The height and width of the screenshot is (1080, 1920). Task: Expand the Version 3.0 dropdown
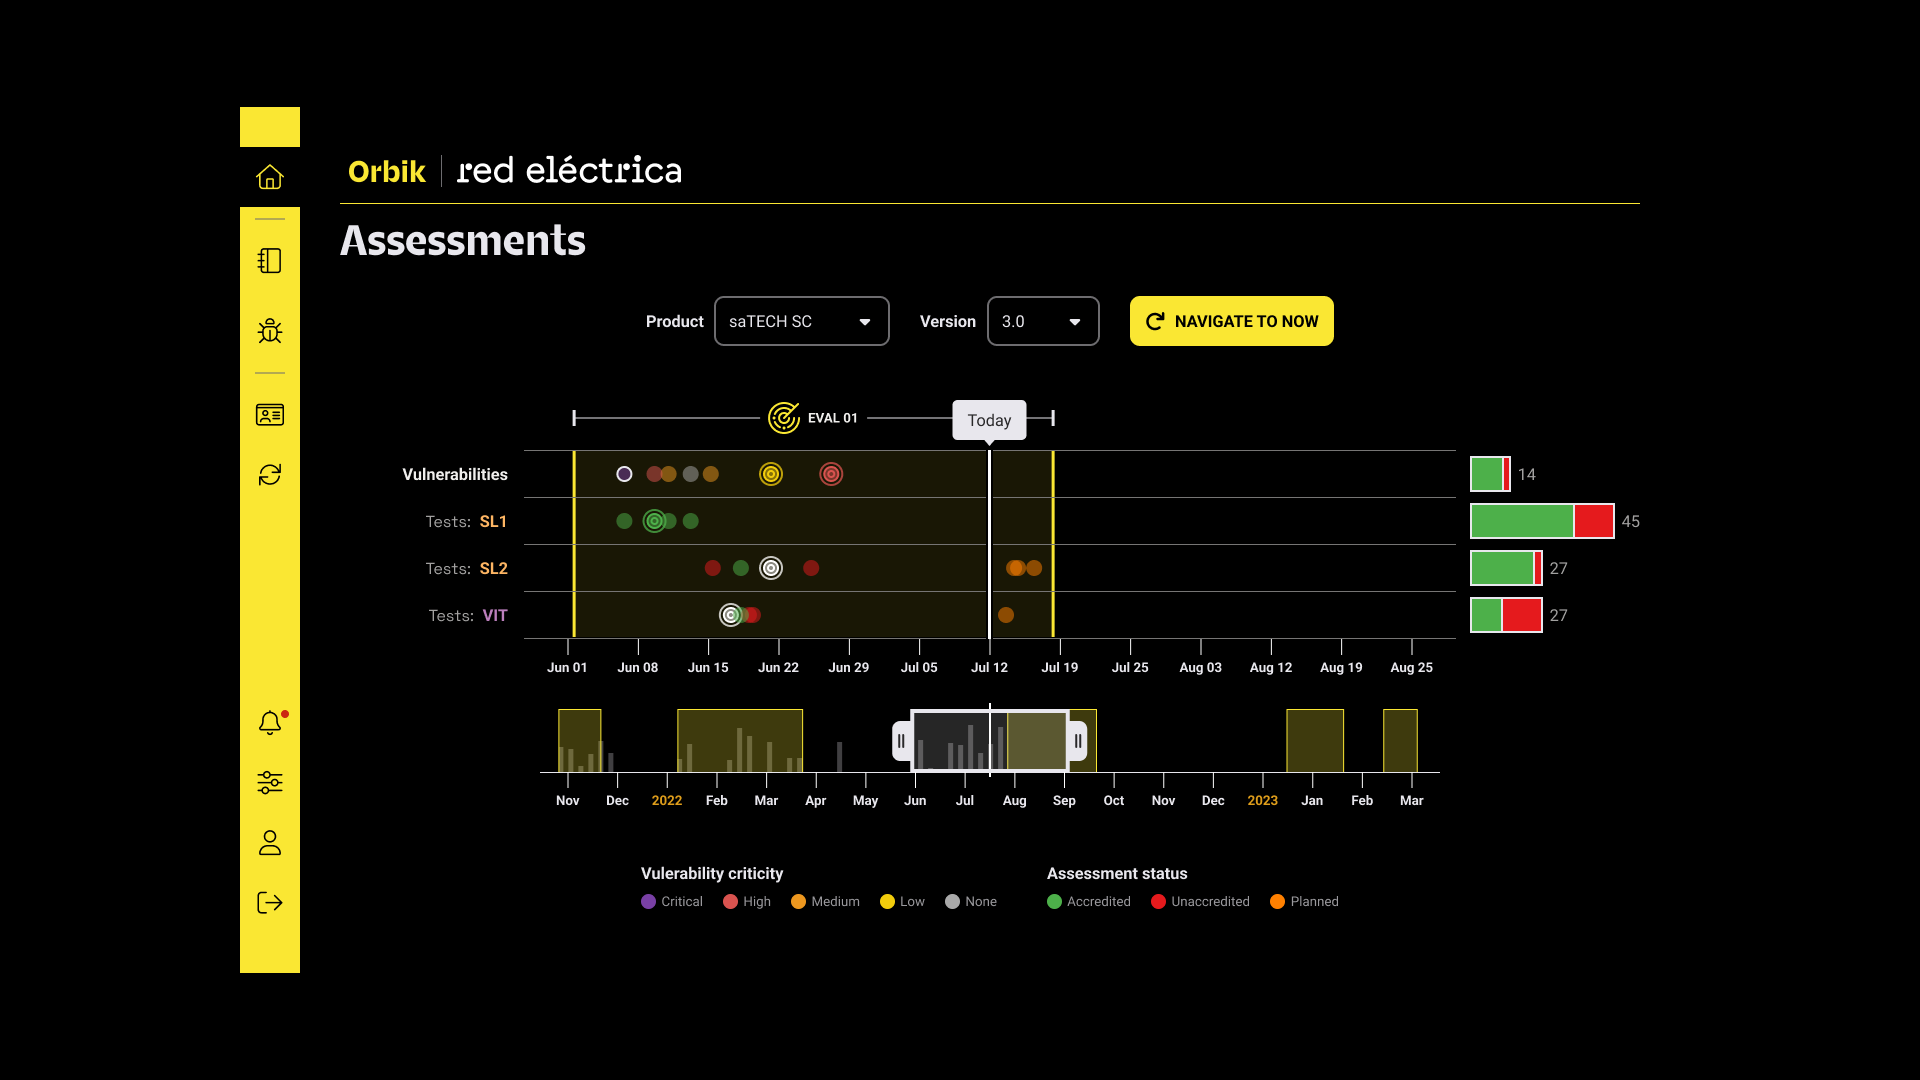(1042, 321)
